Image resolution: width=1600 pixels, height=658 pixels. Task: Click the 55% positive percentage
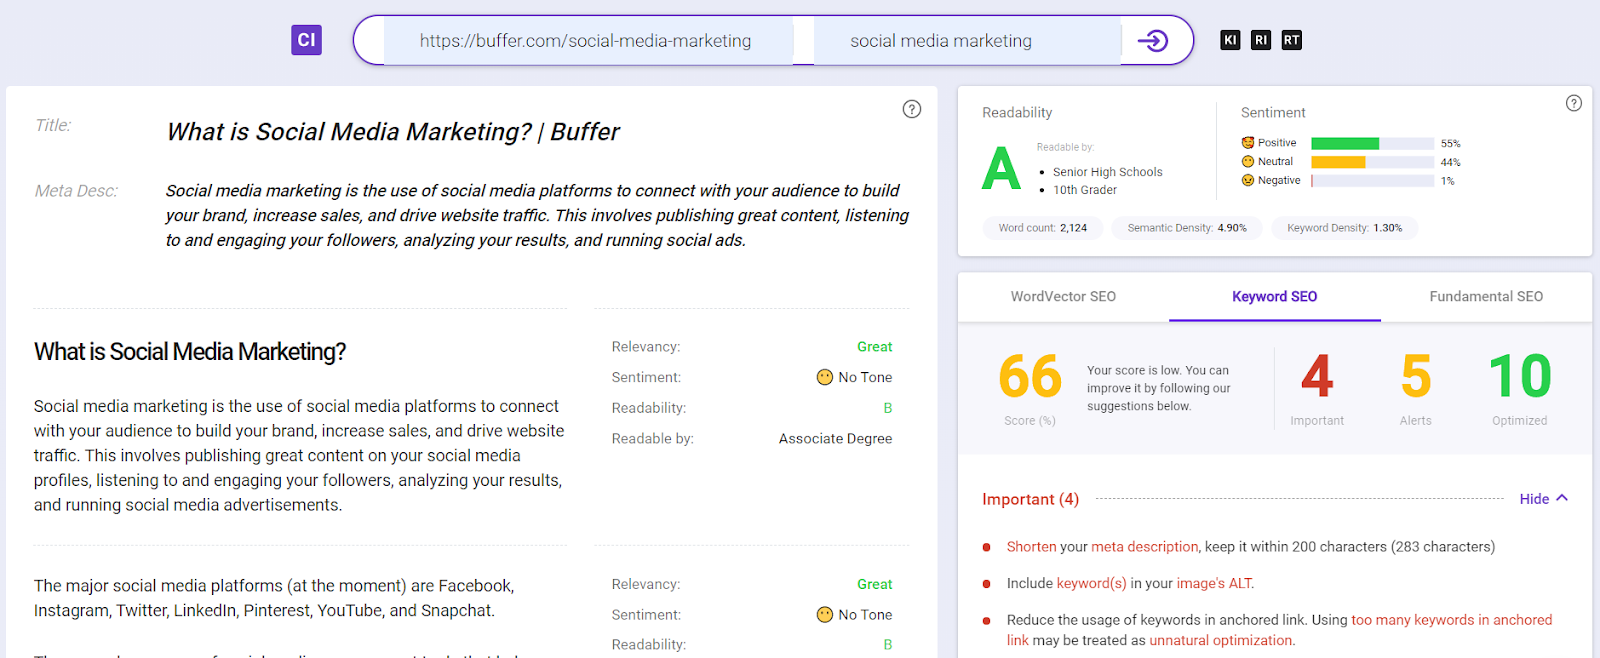1450,144
